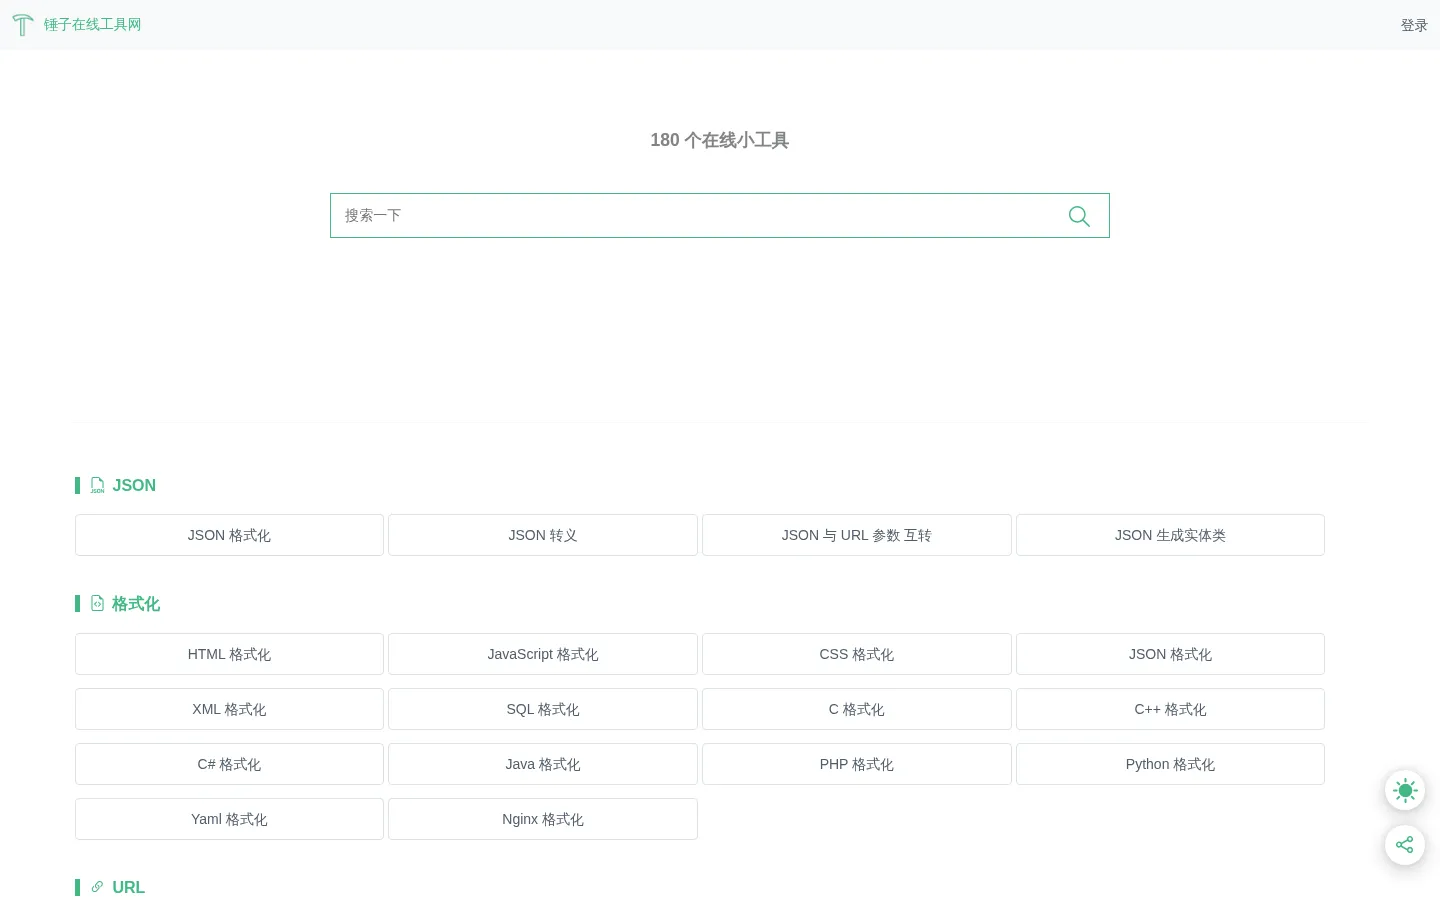The height and width of the screenshot is (900, 1440).
Task: Click the 180 个在线小工具 title
Action: (720, 140)
